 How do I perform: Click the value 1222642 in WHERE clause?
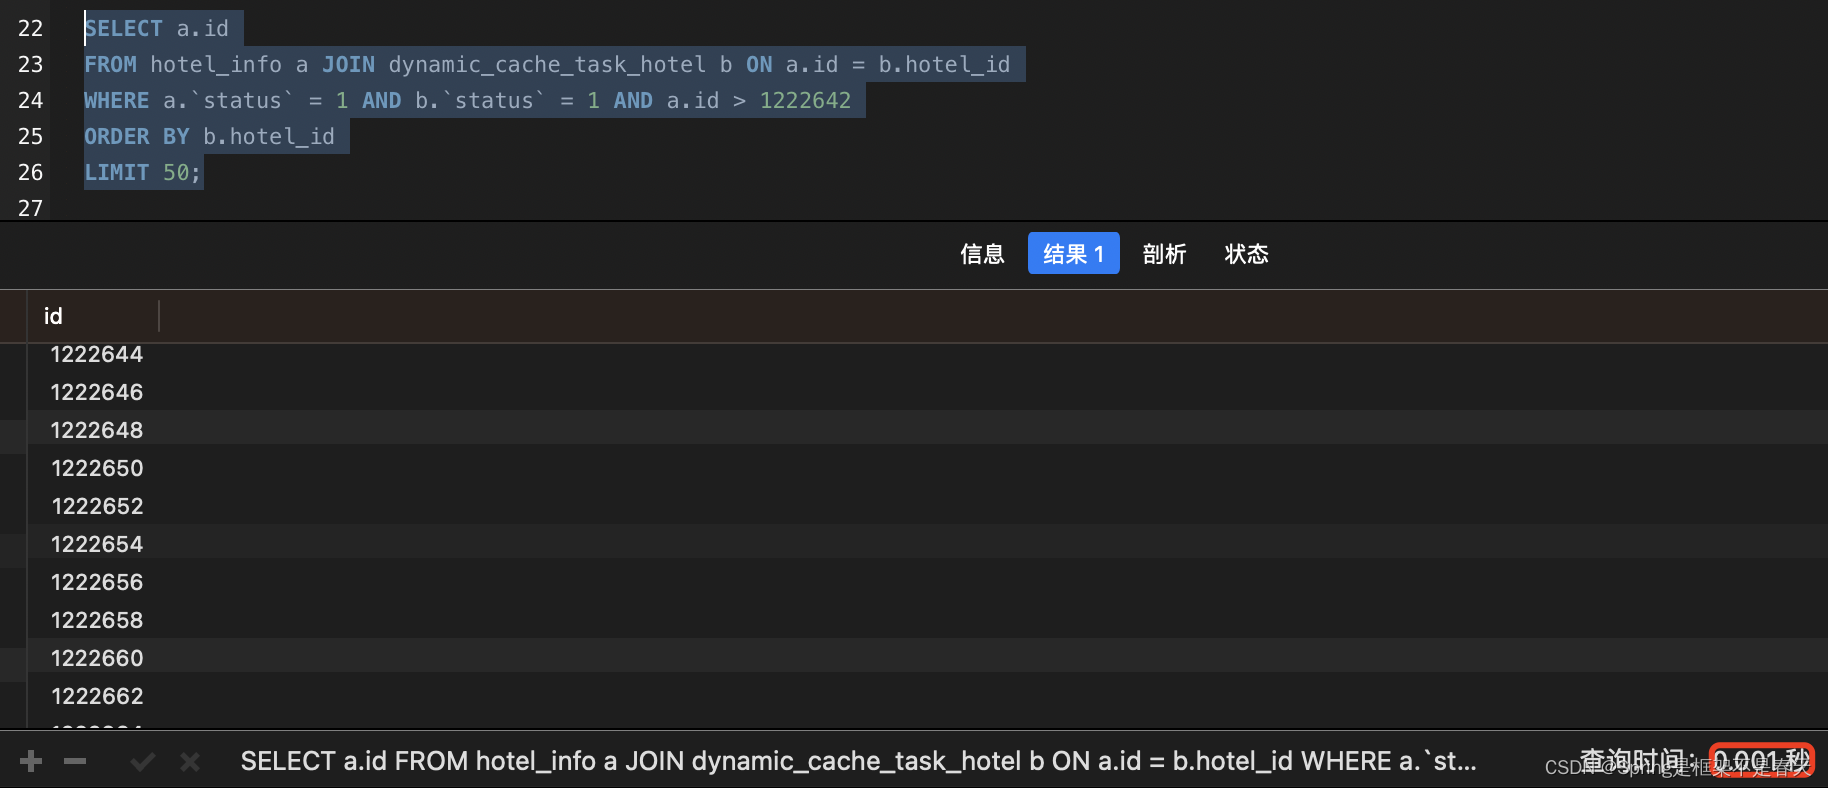coord(805,100)
